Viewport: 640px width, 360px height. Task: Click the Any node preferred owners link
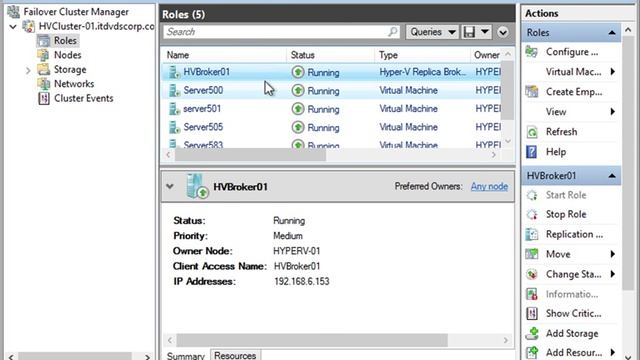[489, 187]
